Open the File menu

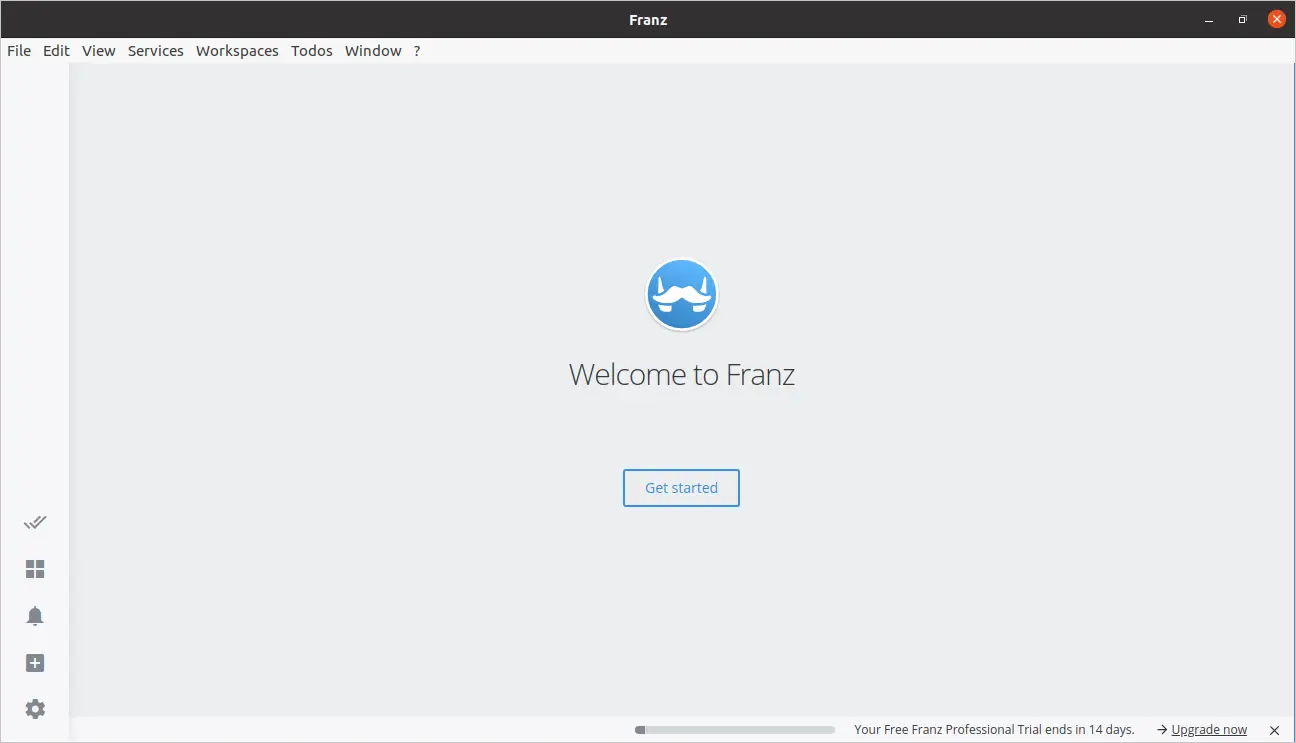coord(19,51)
